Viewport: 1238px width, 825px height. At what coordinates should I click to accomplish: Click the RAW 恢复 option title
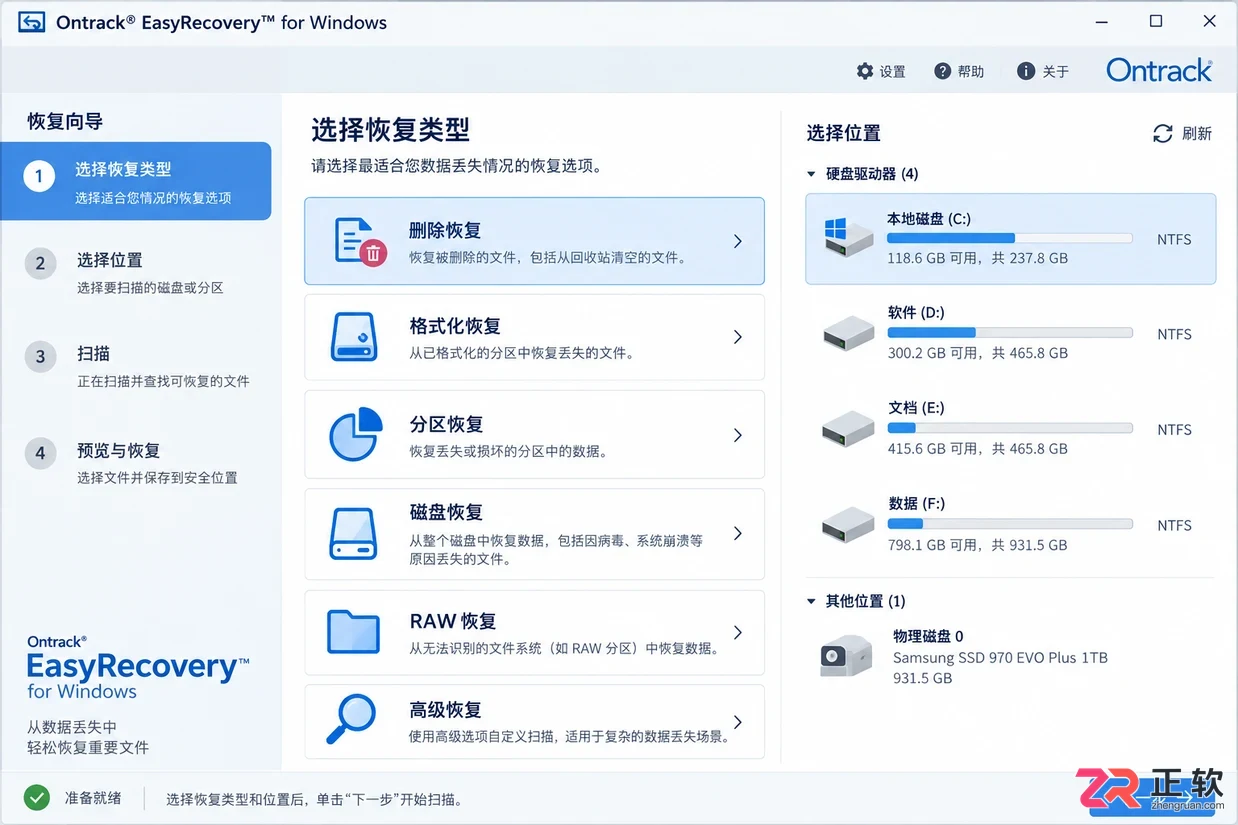click(x=452, y=621)
